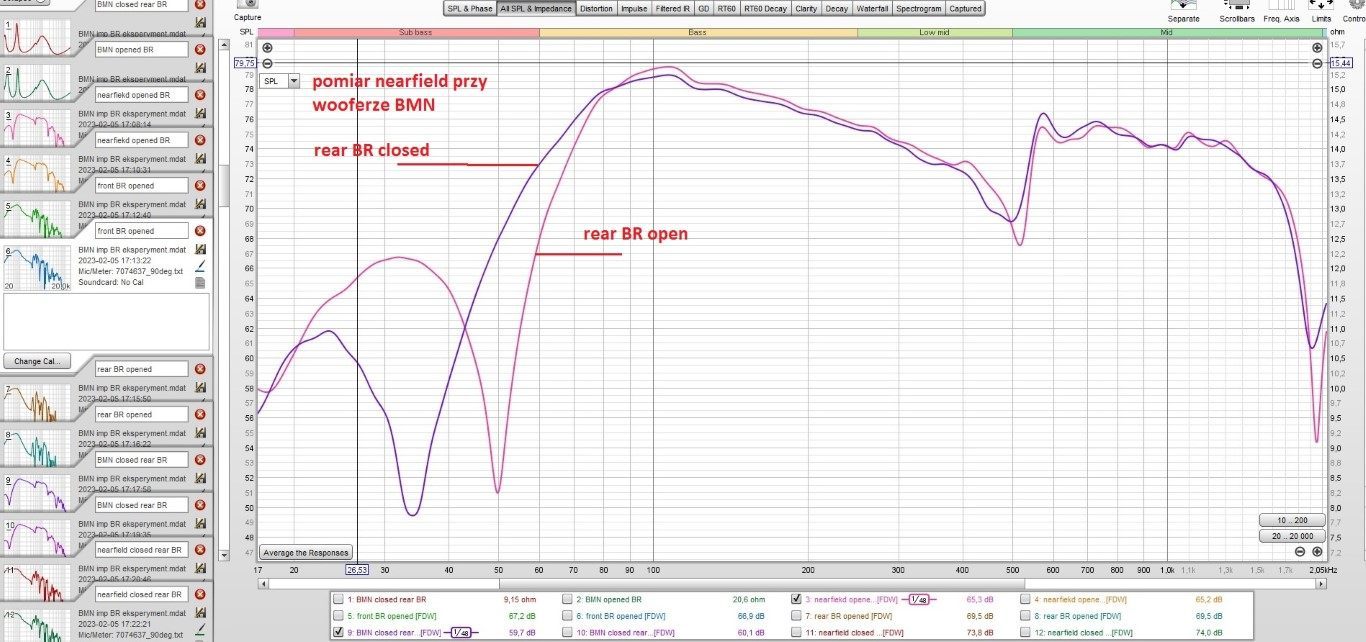Delete measurement 5 named front BR opened
Screen dimensions: 1366x642
point(199,185)
